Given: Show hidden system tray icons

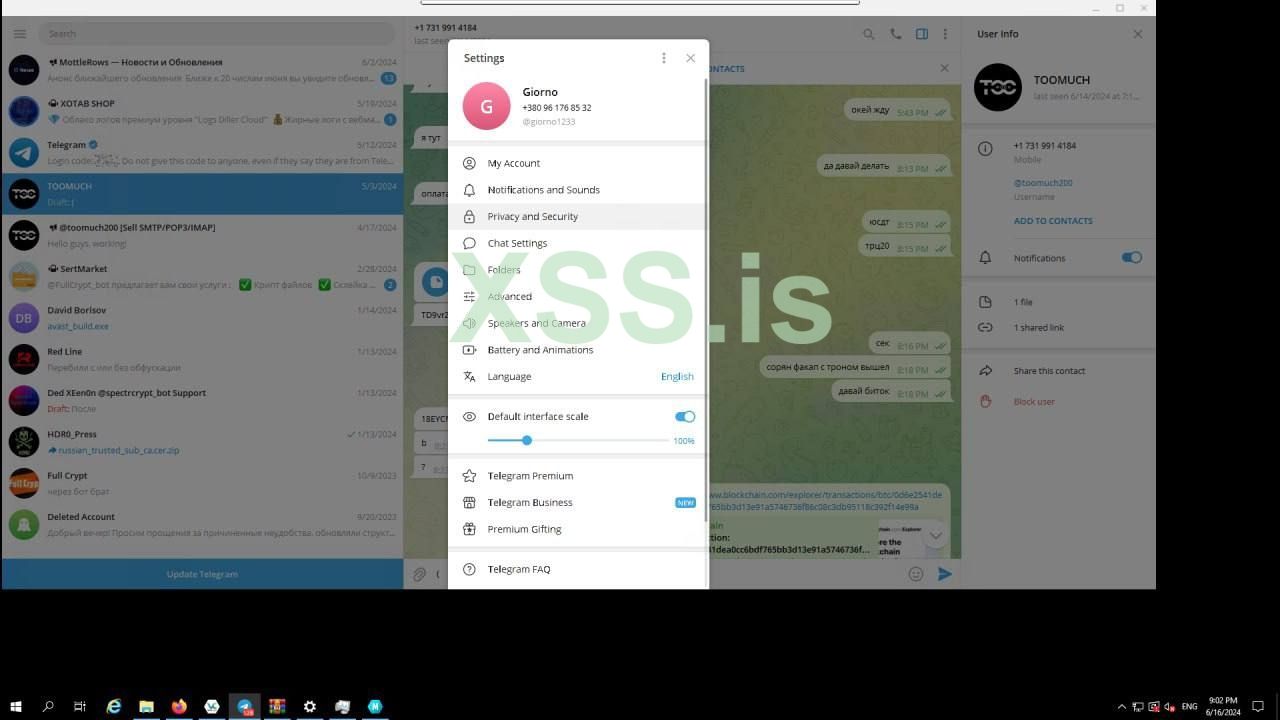Looking at the screenshot, I should (x=1121, y=707).
